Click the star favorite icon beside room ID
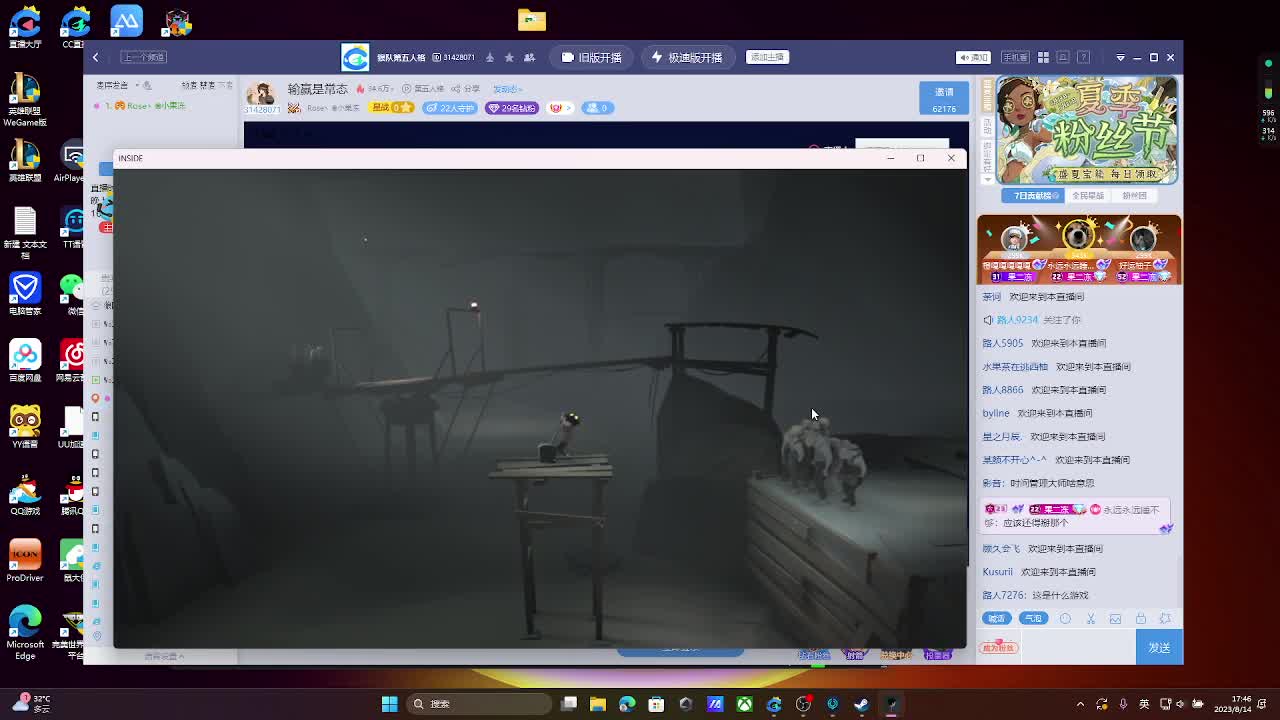Image resolution: width=1280 pixels, height=720 pixels. pos(509,57)
